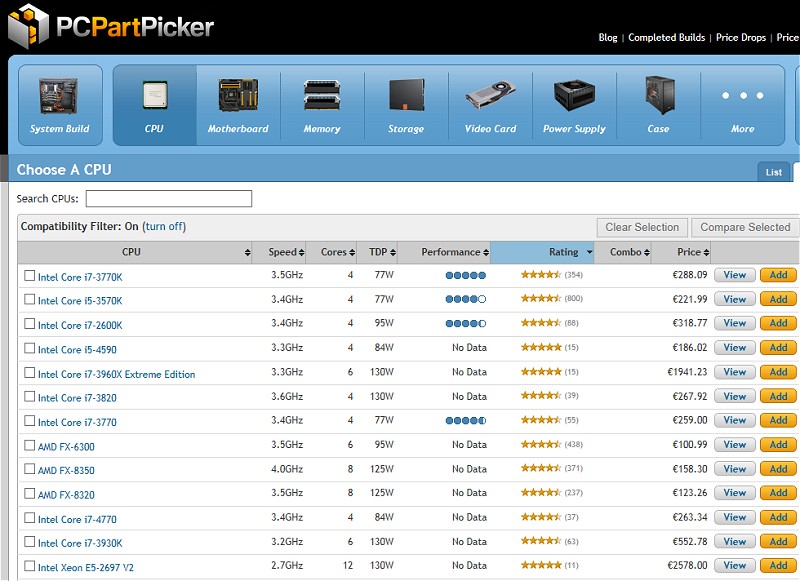Click the star rating of i7-3770K
This screenshot has height=581, width=800.
click(541, 274)
